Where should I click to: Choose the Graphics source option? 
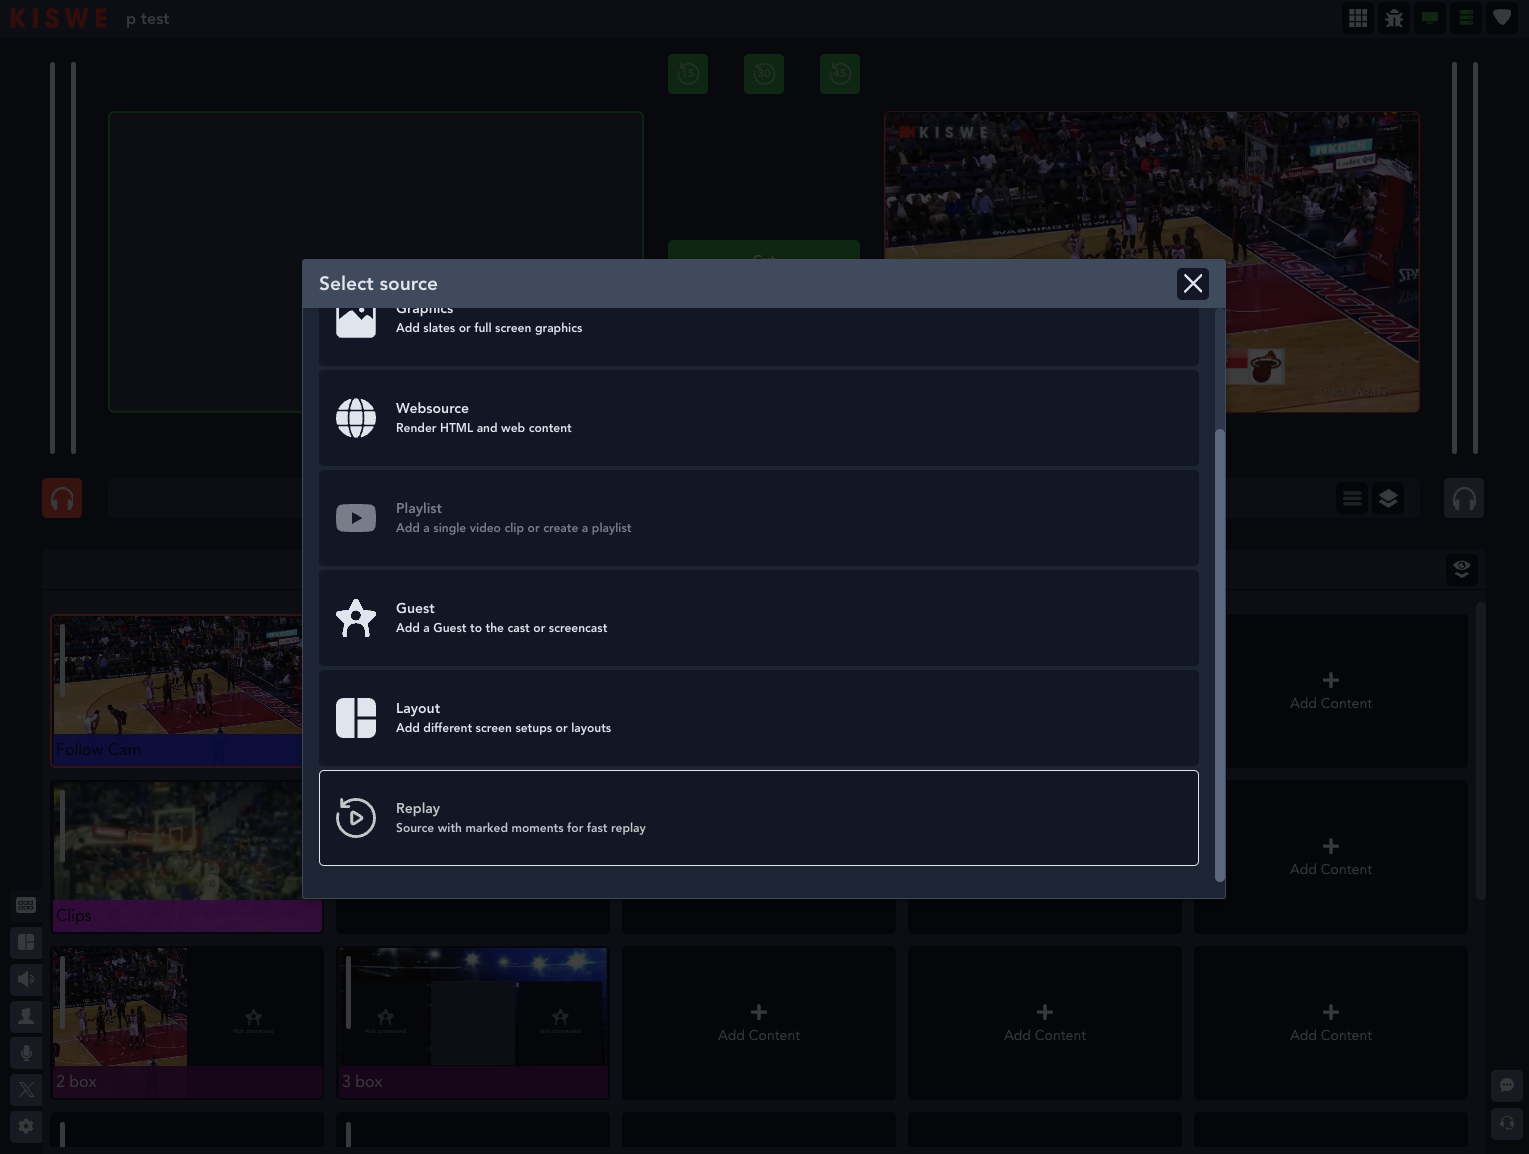point(758,337)
